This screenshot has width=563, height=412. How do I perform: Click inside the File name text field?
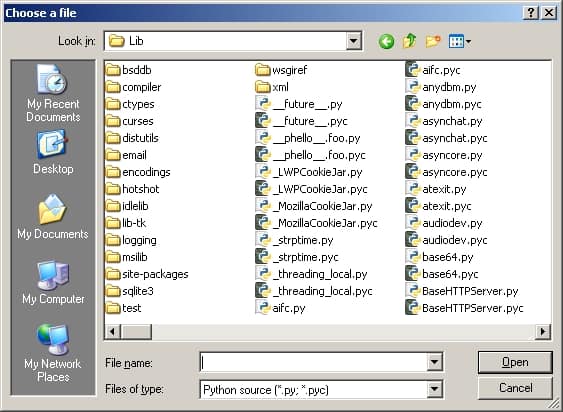click(x=313, y=362)
